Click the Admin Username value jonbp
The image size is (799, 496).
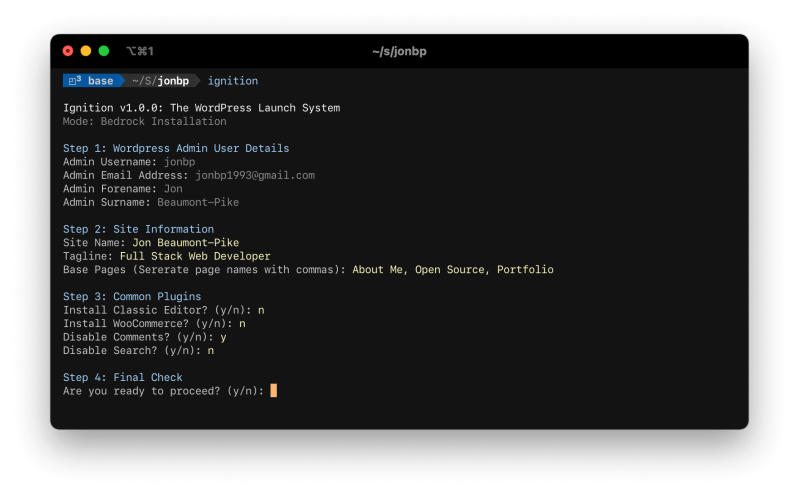click(x=179, y=162)
